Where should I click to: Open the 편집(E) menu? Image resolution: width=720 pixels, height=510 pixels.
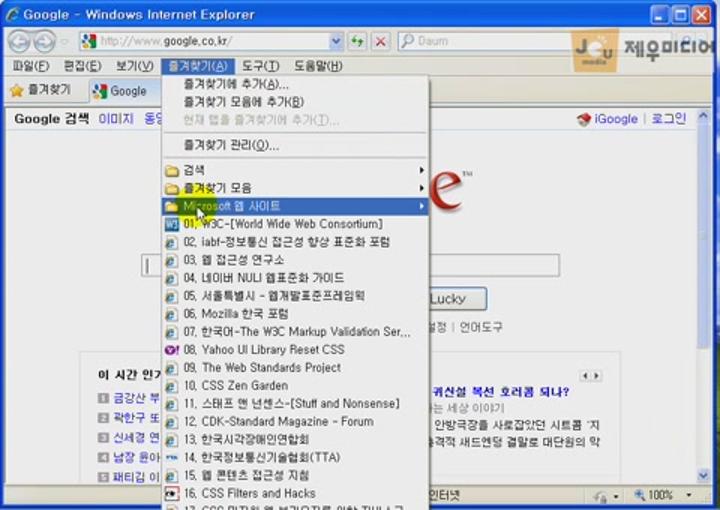(82, 67)
